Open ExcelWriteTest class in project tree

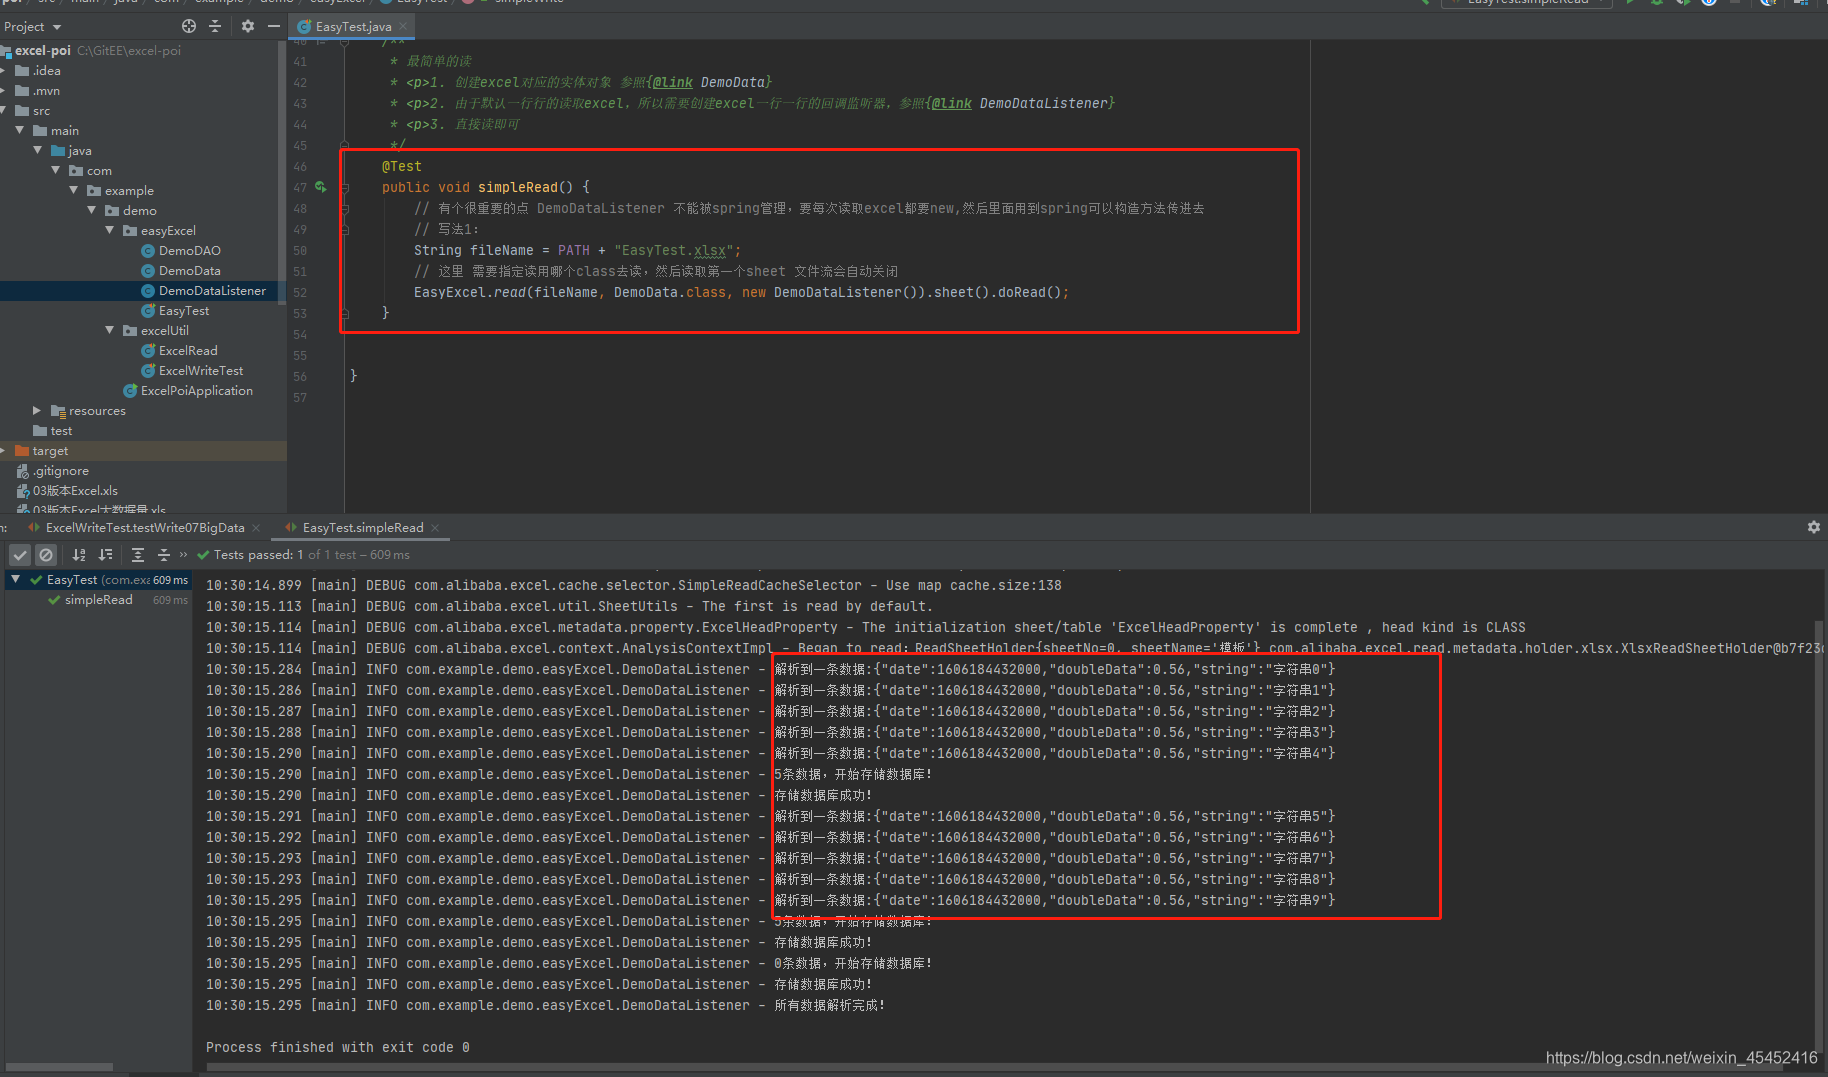200,371
